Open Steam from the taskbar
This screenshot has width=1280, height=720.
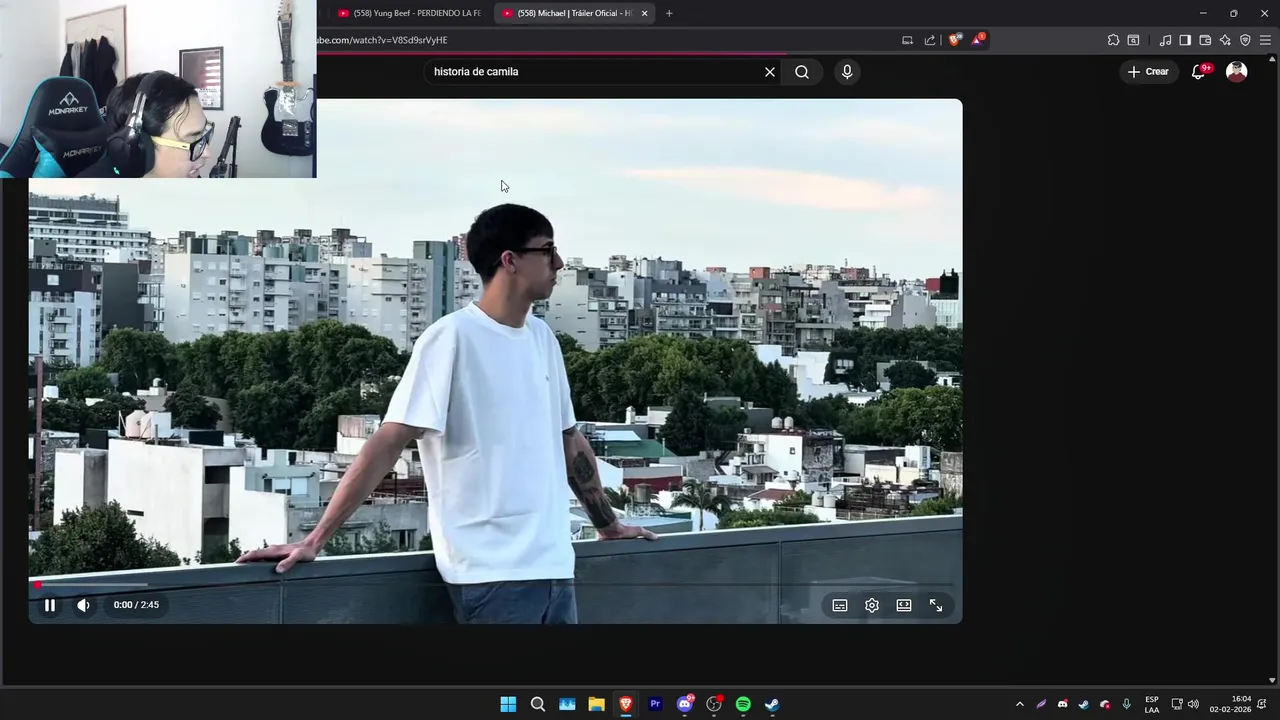coord(772,704)
